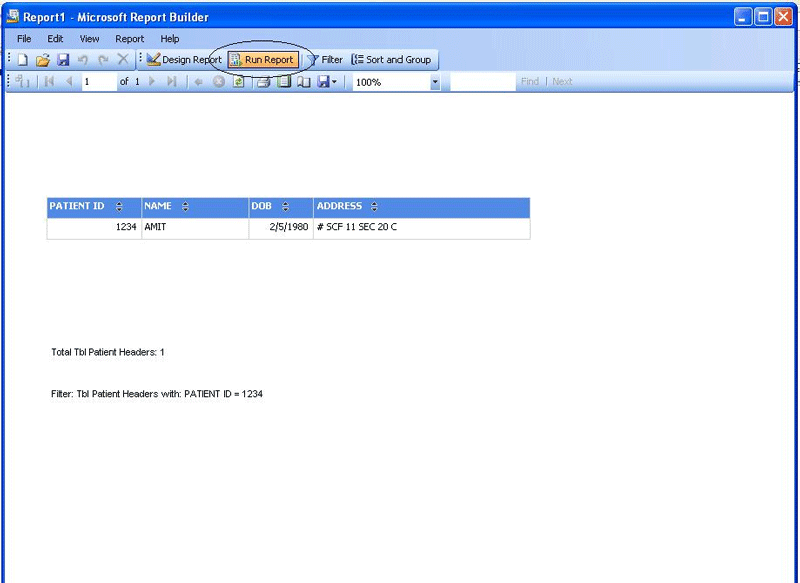This screenshot has height=583, width=800.
Task: Click the Find link
Action: click(530, 82)
